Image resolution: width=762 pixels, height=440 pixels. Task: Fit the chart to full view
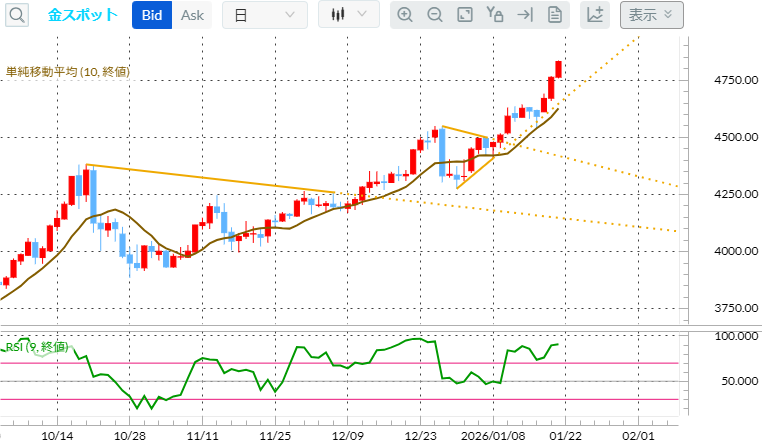coord(465,15)
